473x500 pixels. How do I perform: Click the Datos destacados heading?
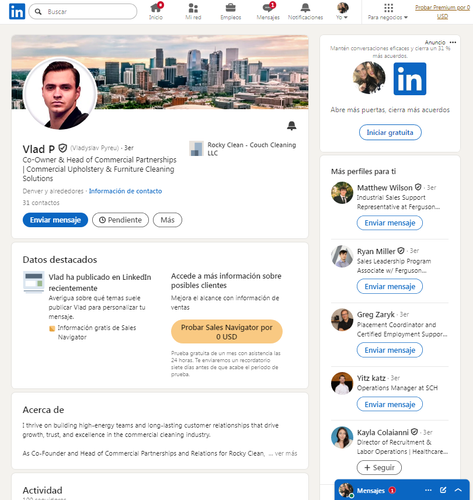tap(60, 260)
